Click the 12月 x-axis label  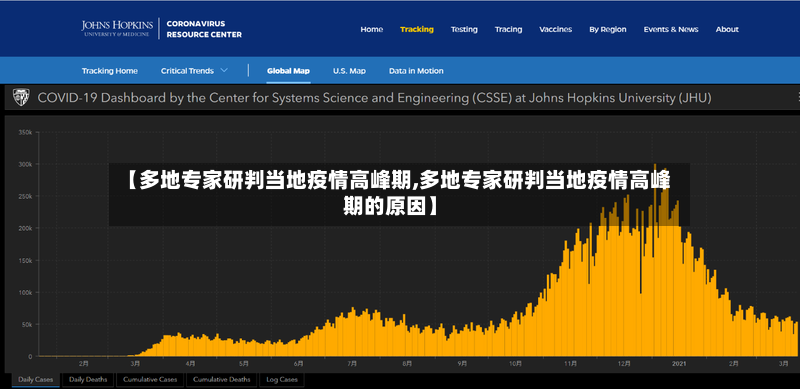[x=624, y=363]
